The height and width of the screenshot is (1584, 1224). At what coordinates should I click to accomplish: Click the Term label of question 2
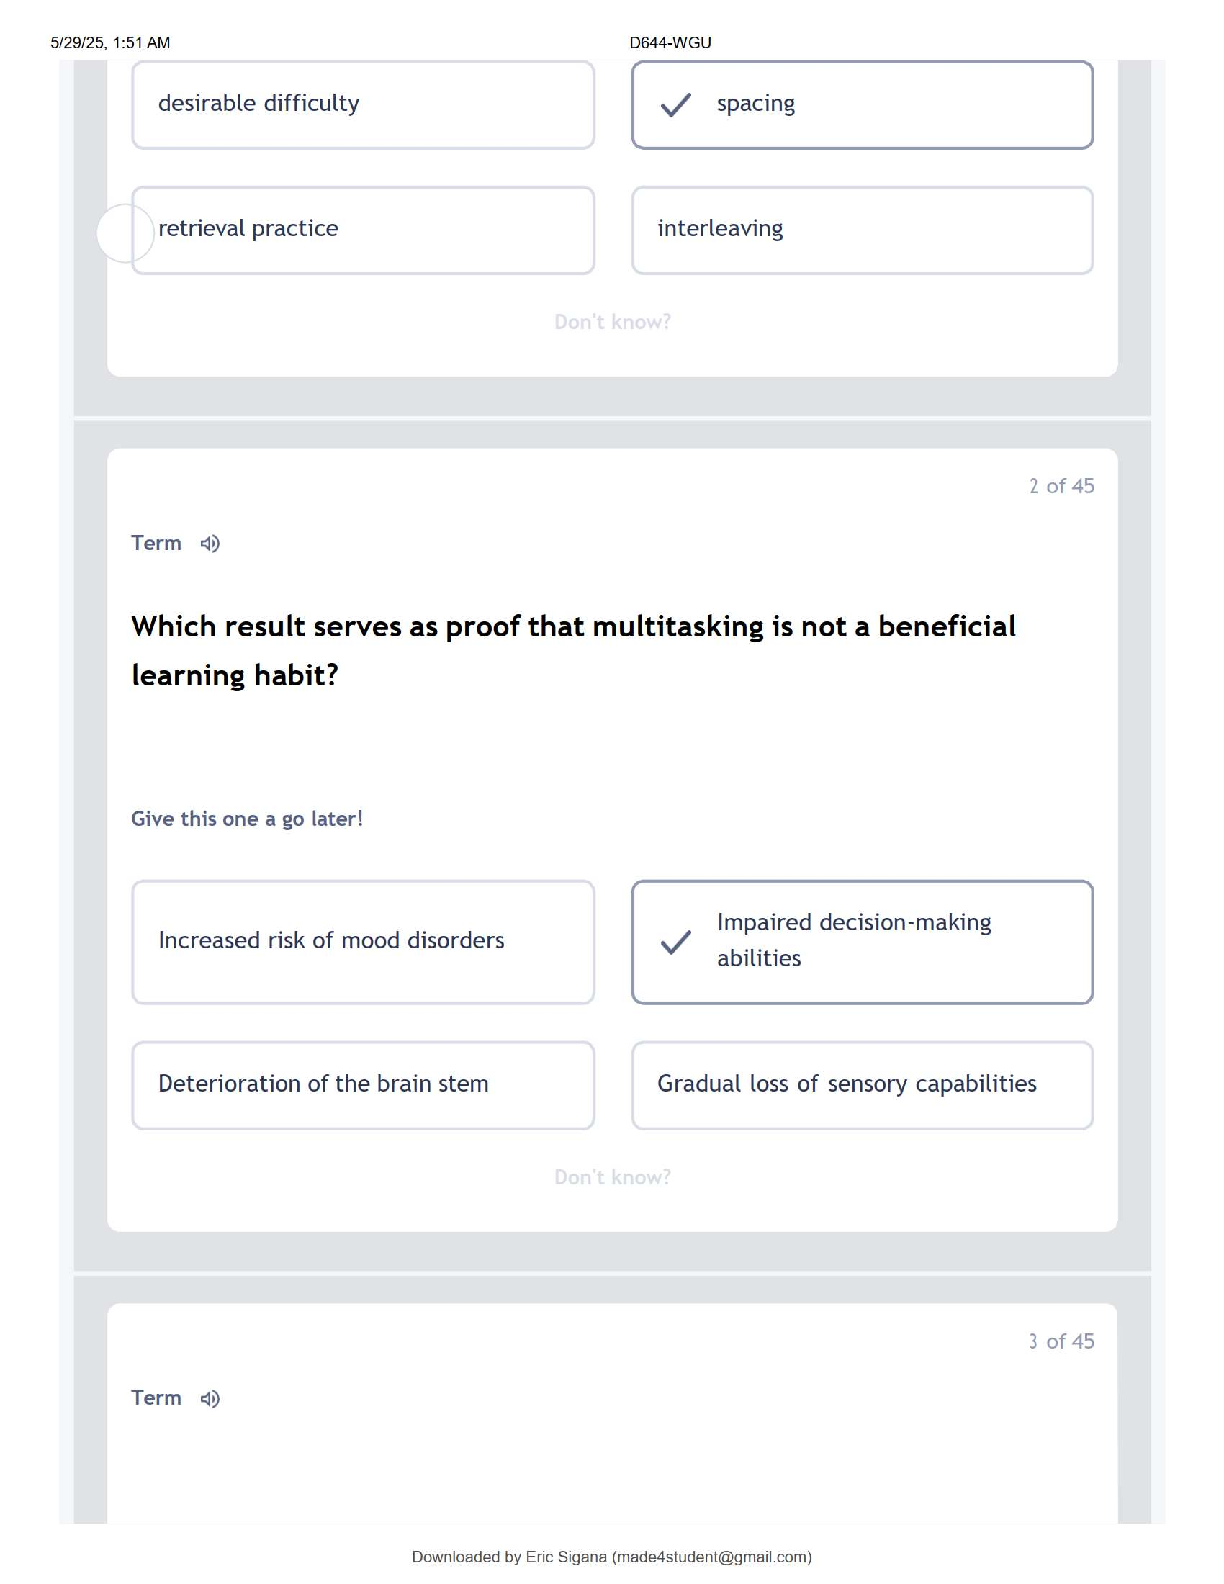[x=156, y=543]
